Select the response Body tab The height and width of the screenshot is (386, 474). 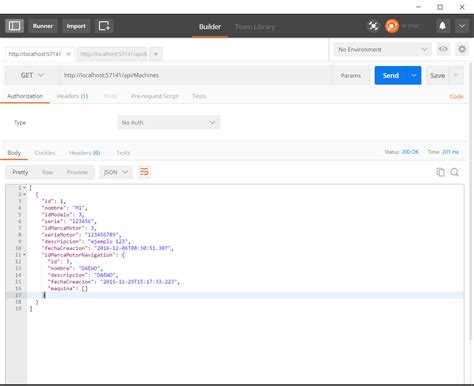14,153
